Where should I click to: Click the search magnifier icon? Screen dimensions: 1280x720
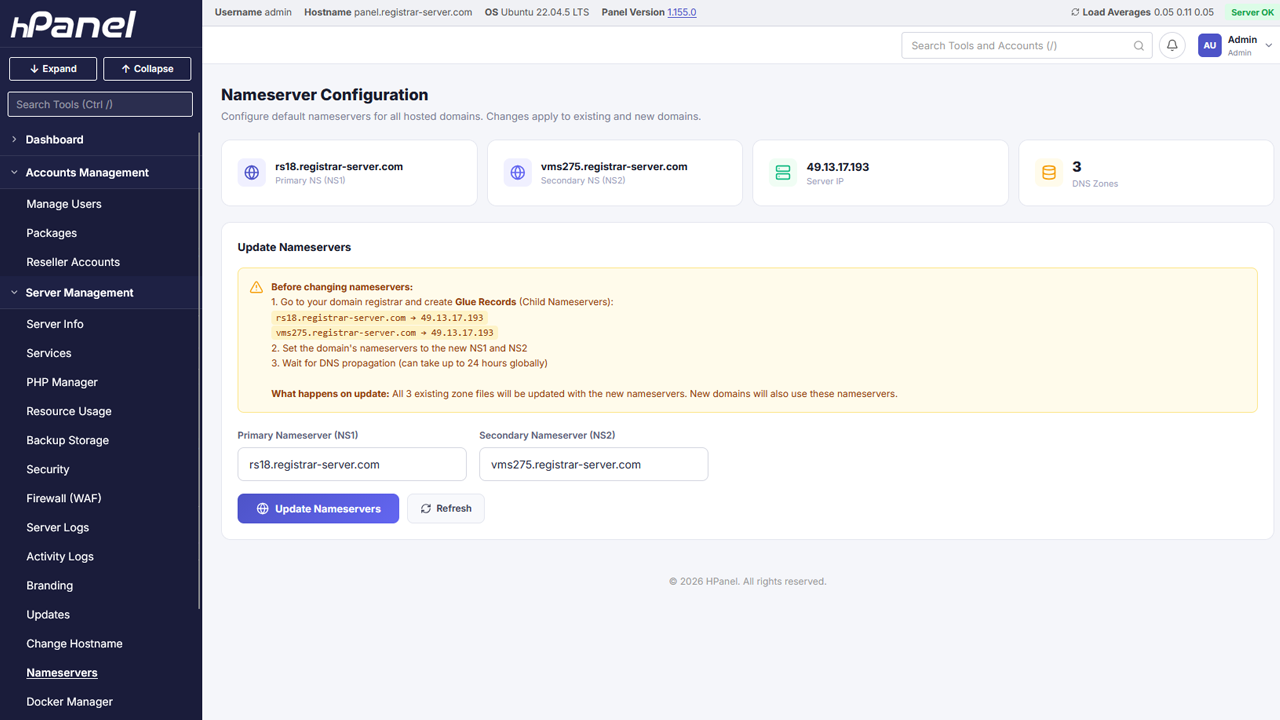click(x=1139, y=45)
